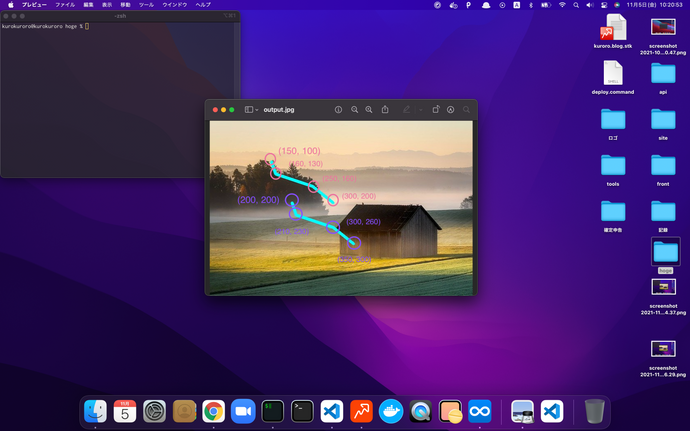Click the zoom in magnifier in Preview
This screenshot has height=431, width=690.
[x=369, y=110]
